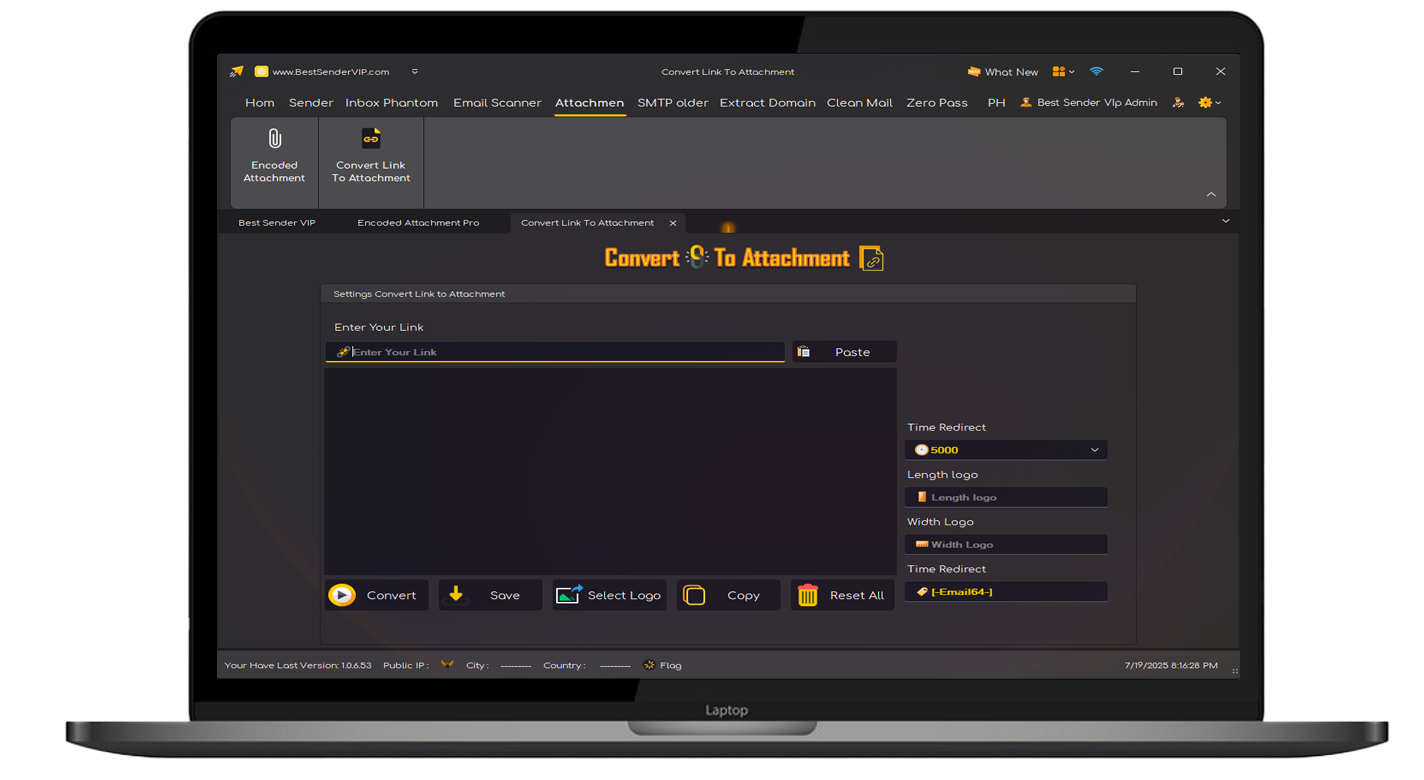Switch to Encoded Attachment Pro document tab
Screen dimensions: 1424x780
click(x=418, y=223)
